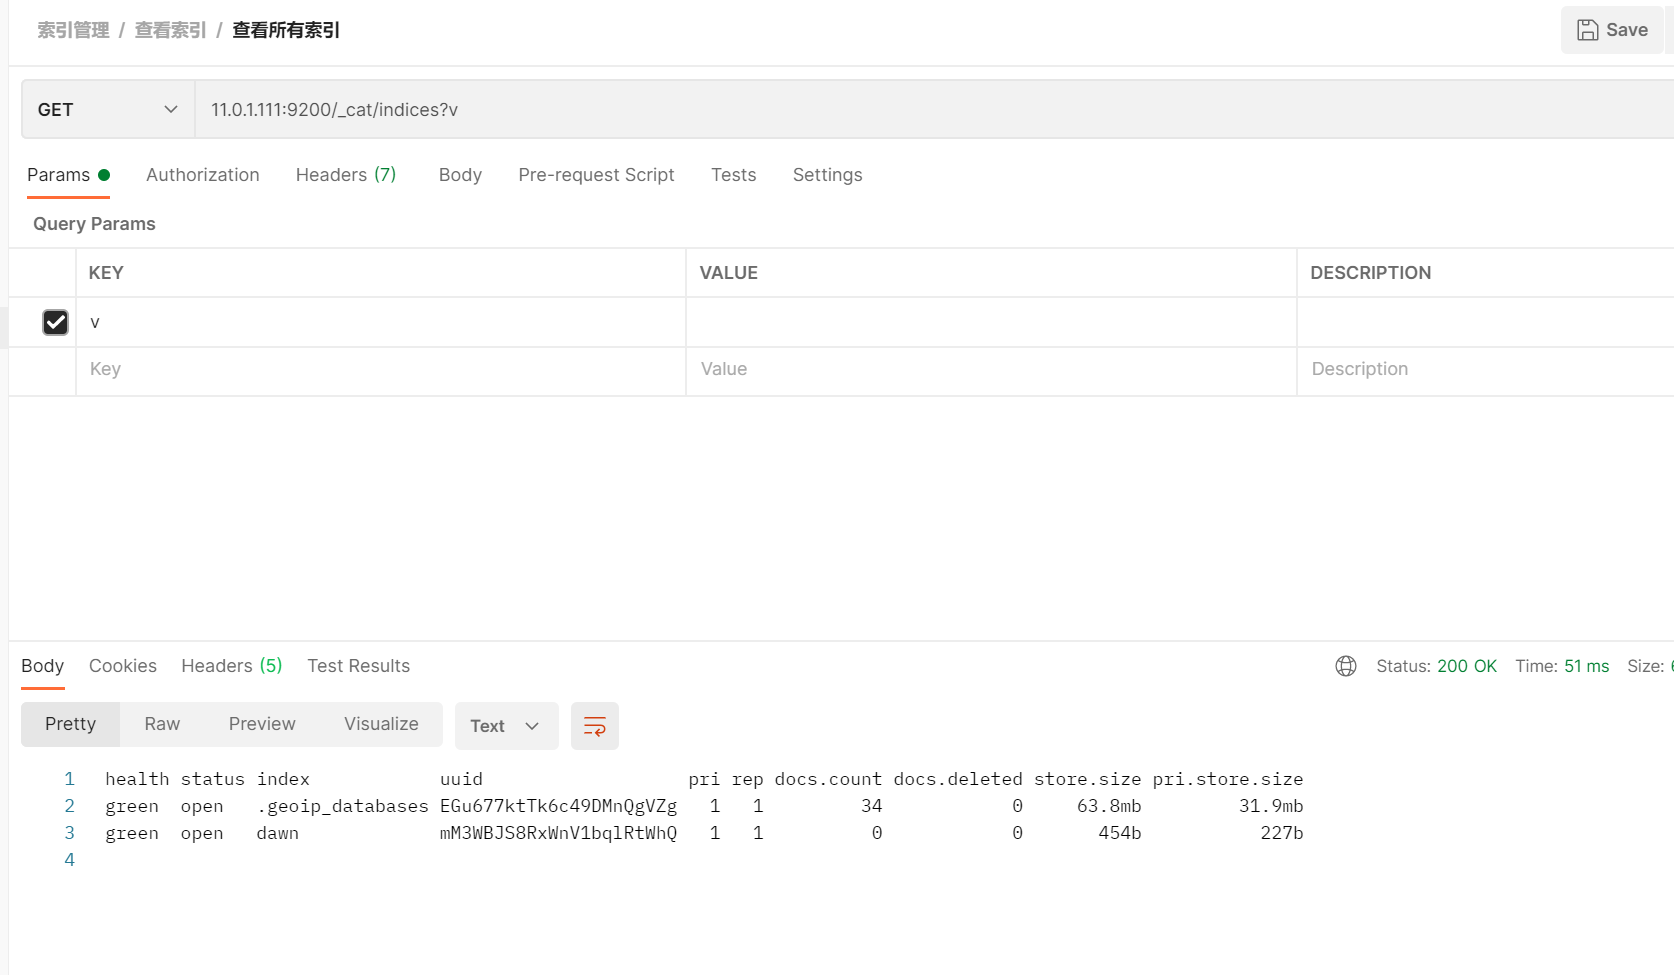1674x975 pixels.
Task: Open the Pre-request Script tab
Action: point(596,175)
